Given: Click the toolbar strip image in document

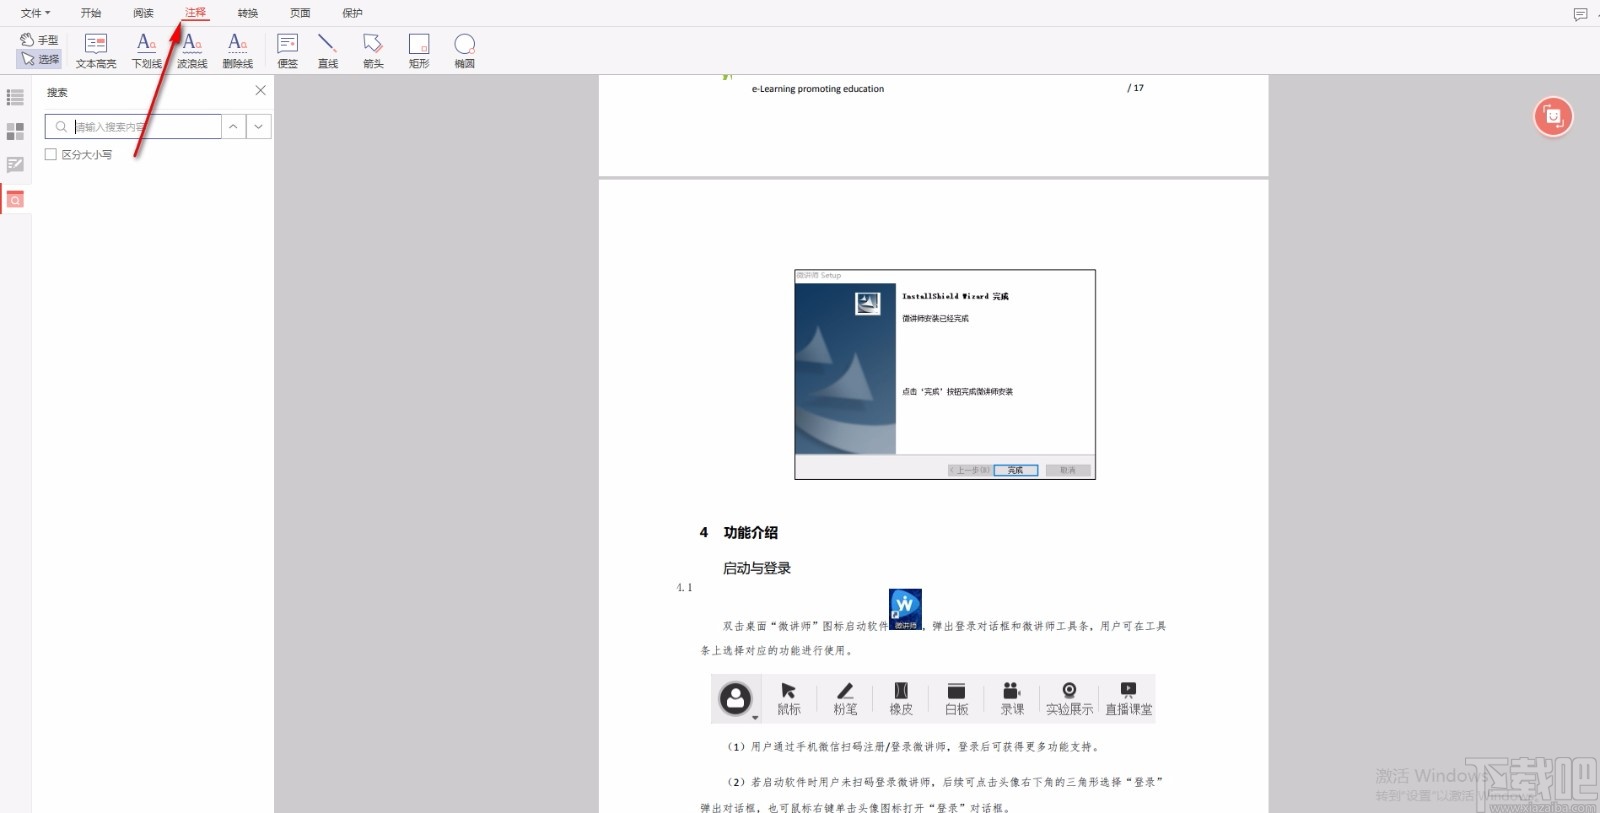Looking at the screenshot, I should (933, 698).
